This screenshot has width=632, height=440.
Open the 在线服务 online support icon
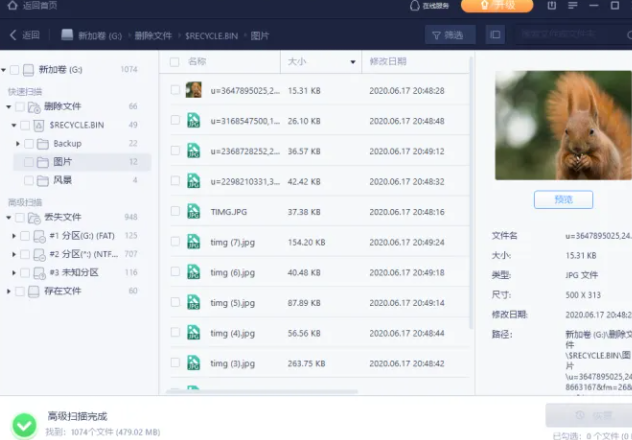415,6
